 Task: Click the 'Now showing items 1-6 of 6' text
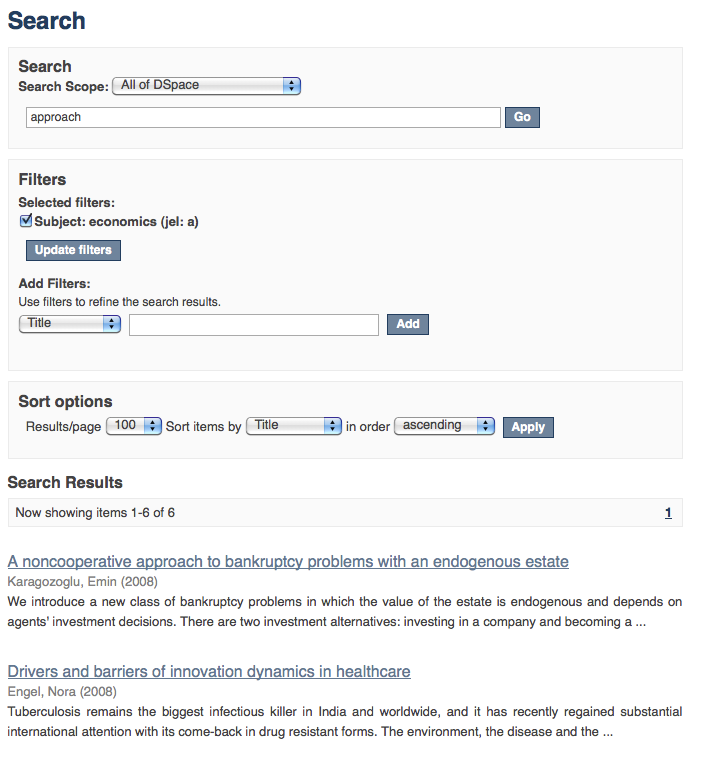[x=95, y=513]
